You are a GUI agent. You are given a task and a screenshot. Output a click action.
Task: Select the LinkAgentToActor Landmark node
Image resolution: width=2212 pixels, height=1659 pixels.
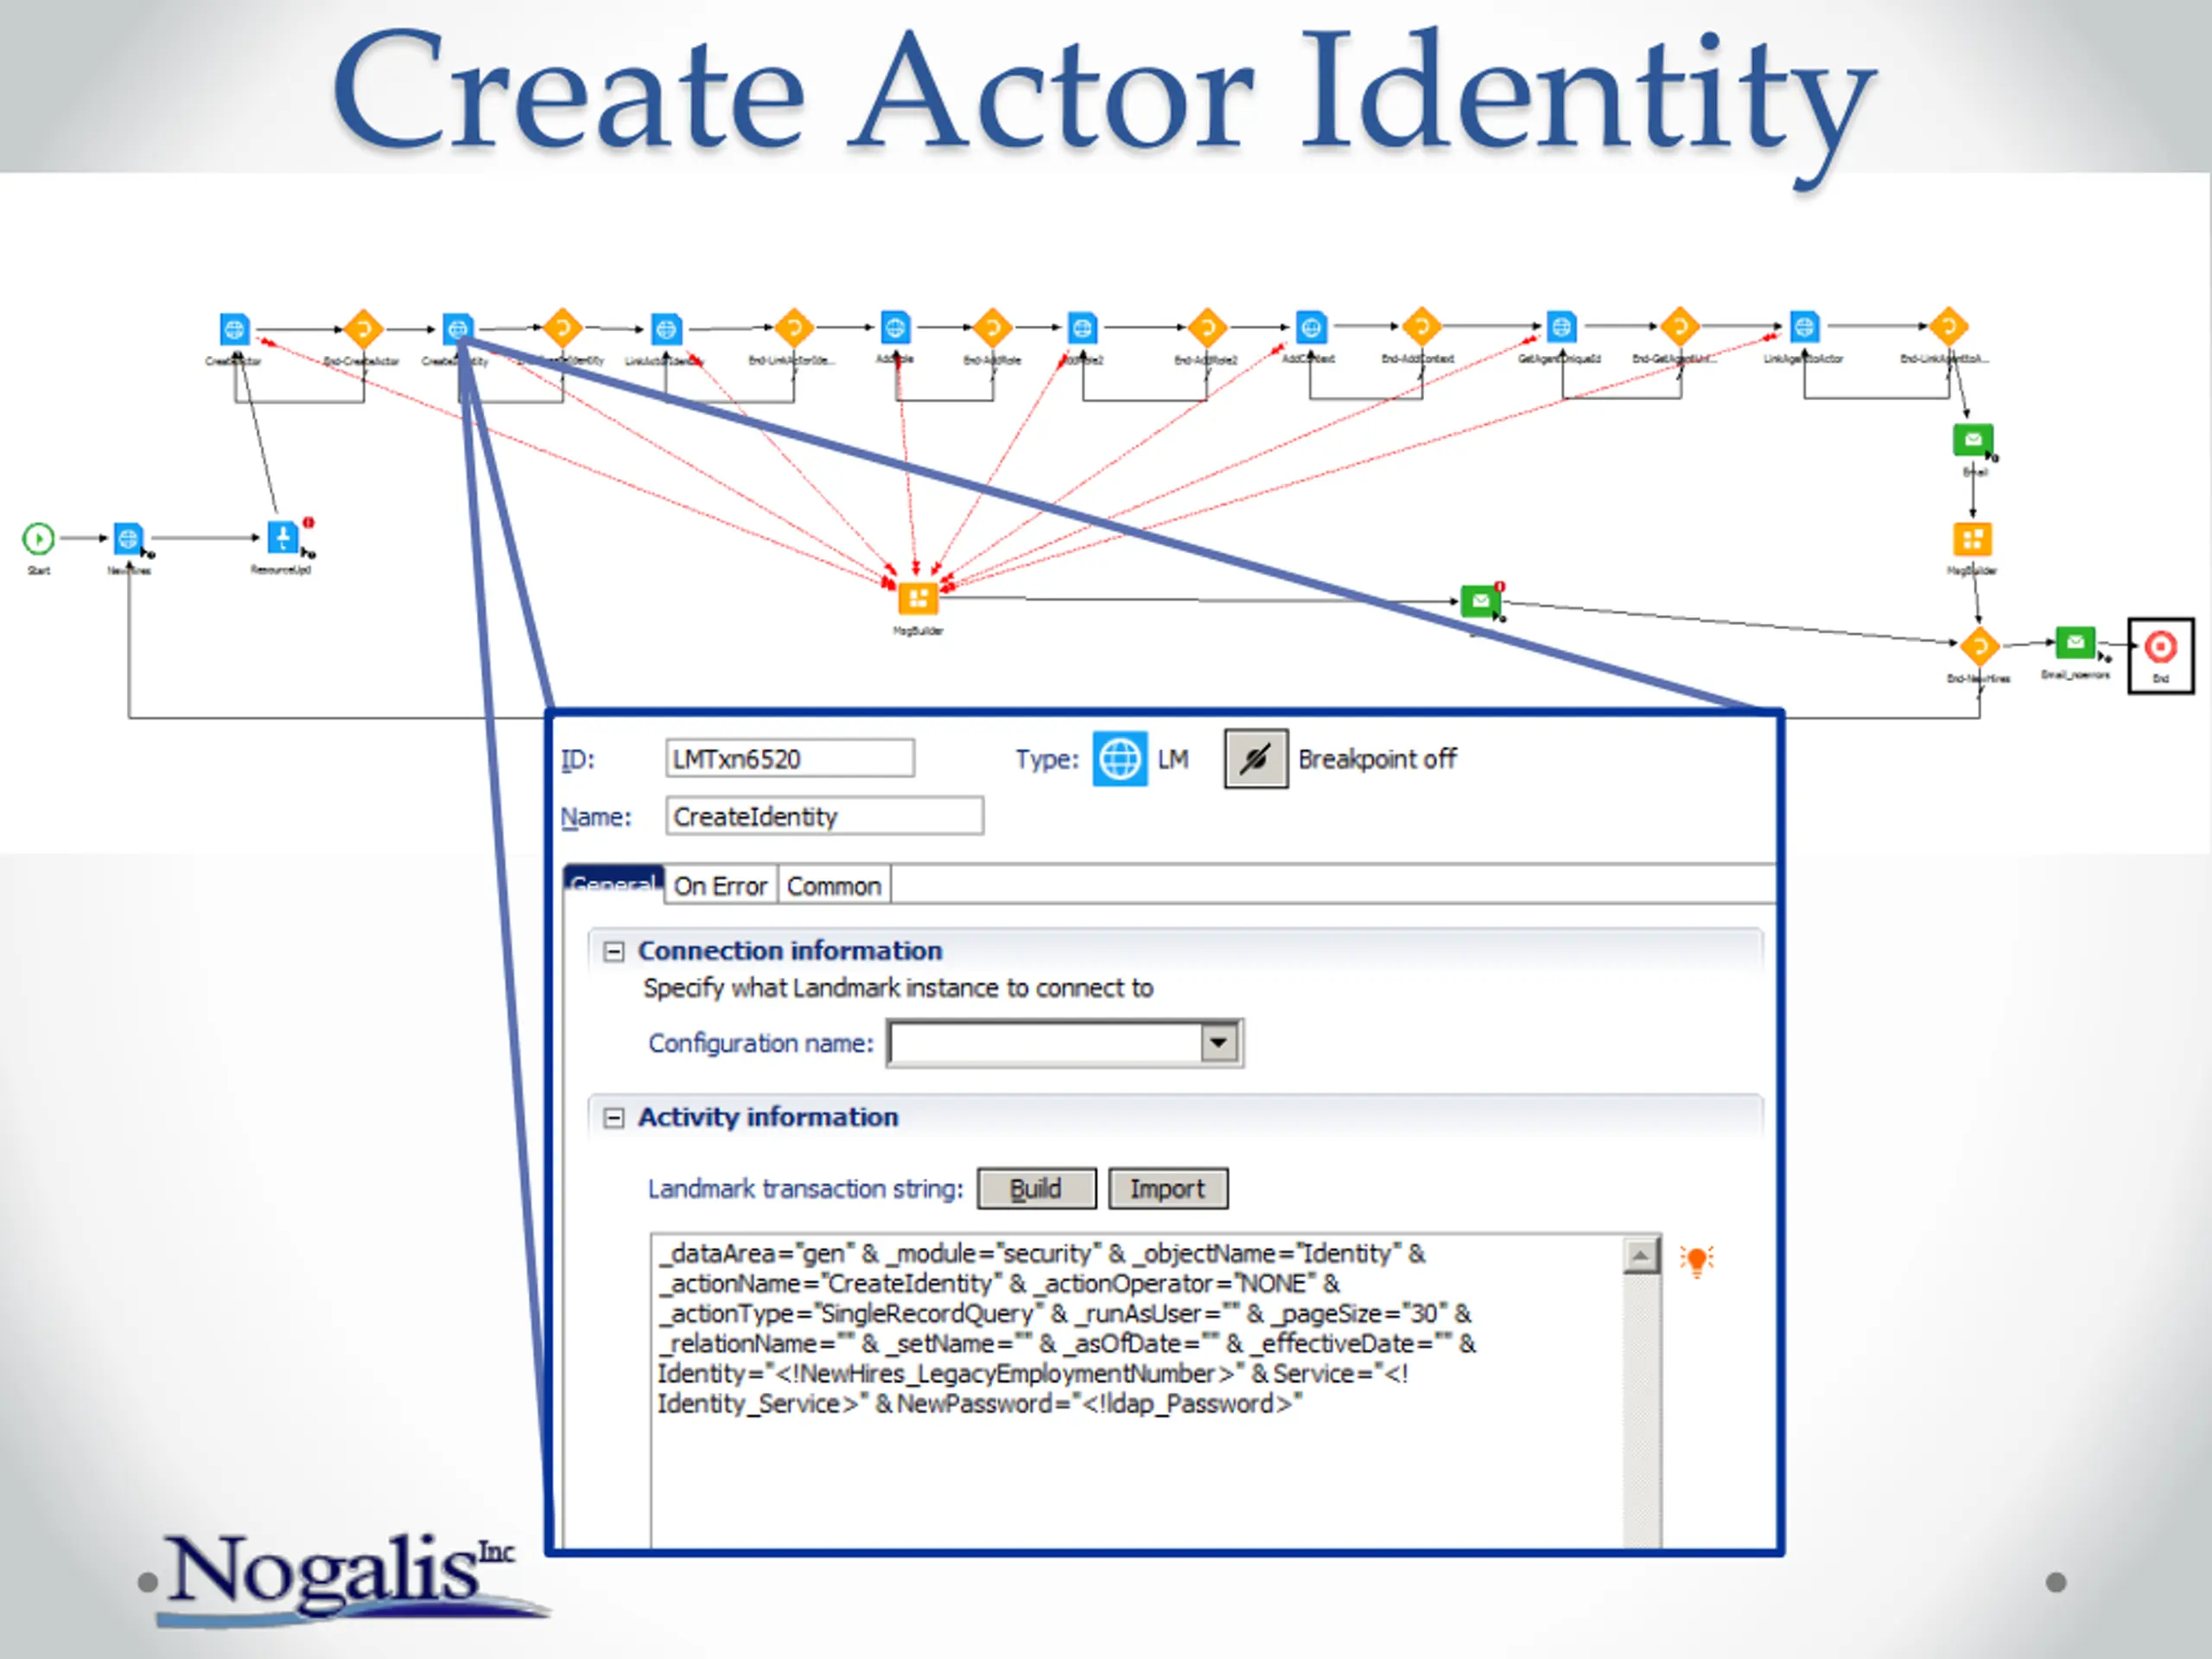[1804, 326]
